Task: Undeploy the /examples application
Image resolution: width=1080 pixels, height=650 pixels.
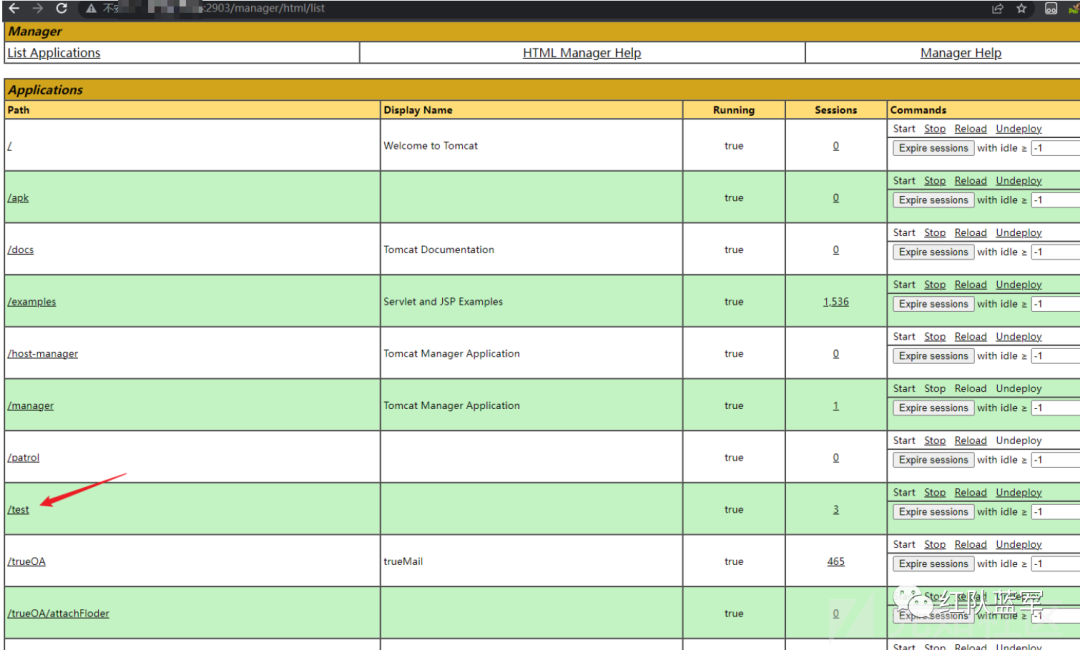Action: tap(1019, 284)
